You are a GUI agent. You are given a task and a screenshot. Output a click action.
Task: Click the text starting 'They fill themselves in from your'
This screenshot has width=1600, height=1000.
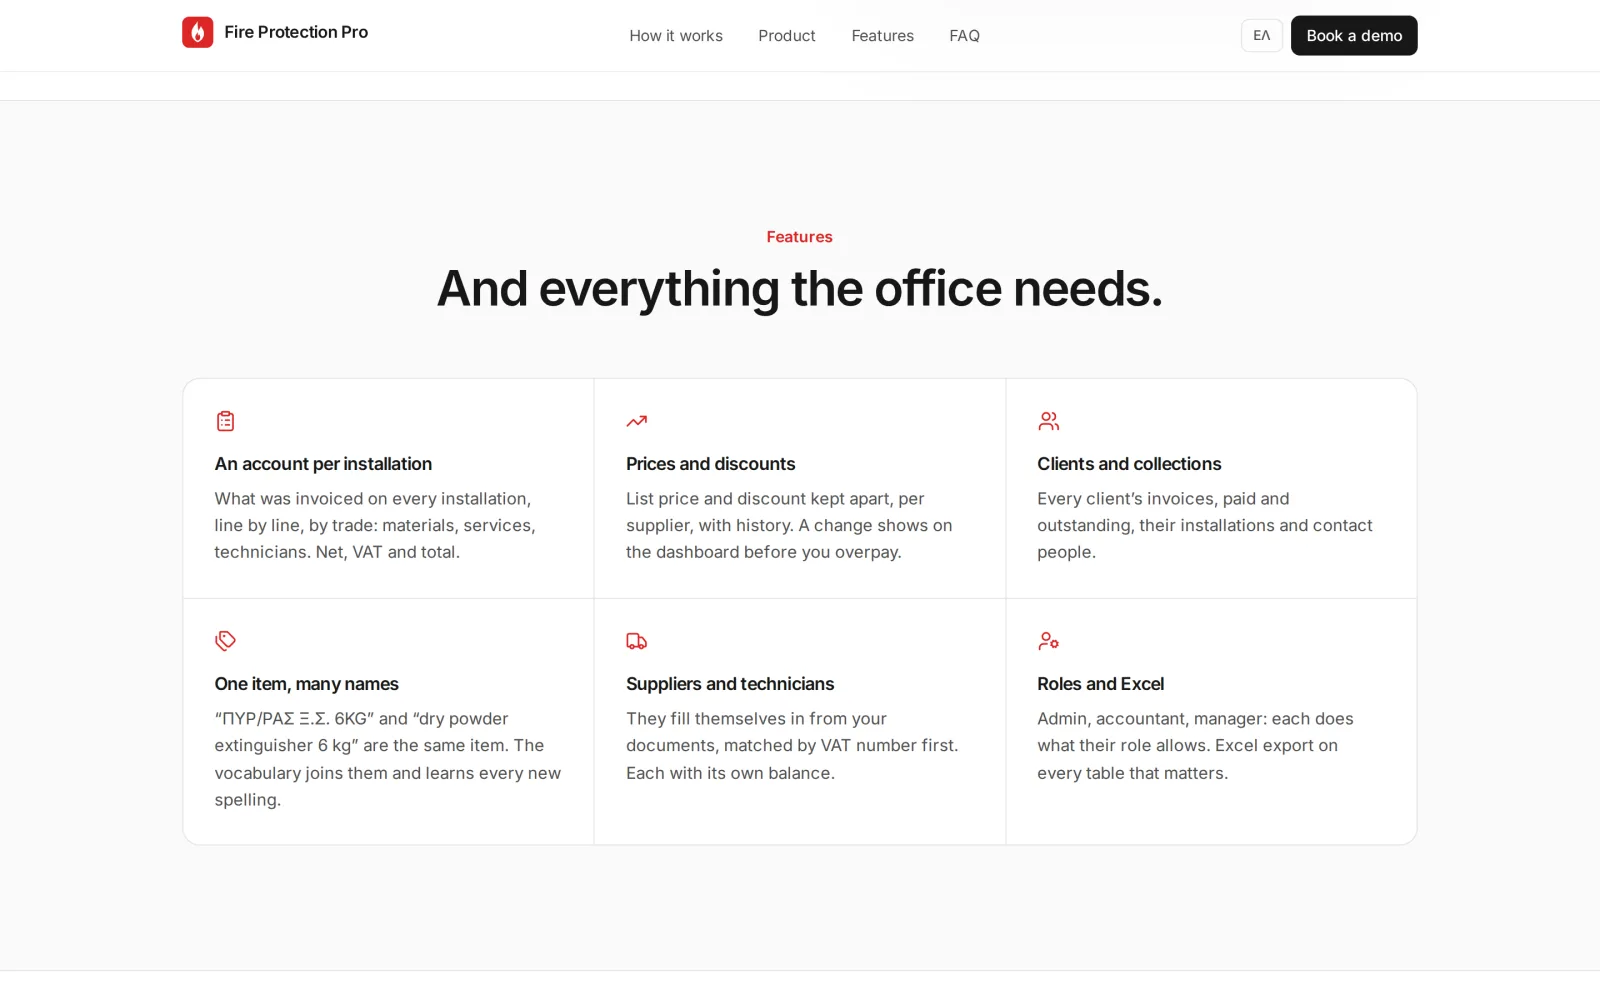[792, 746]
